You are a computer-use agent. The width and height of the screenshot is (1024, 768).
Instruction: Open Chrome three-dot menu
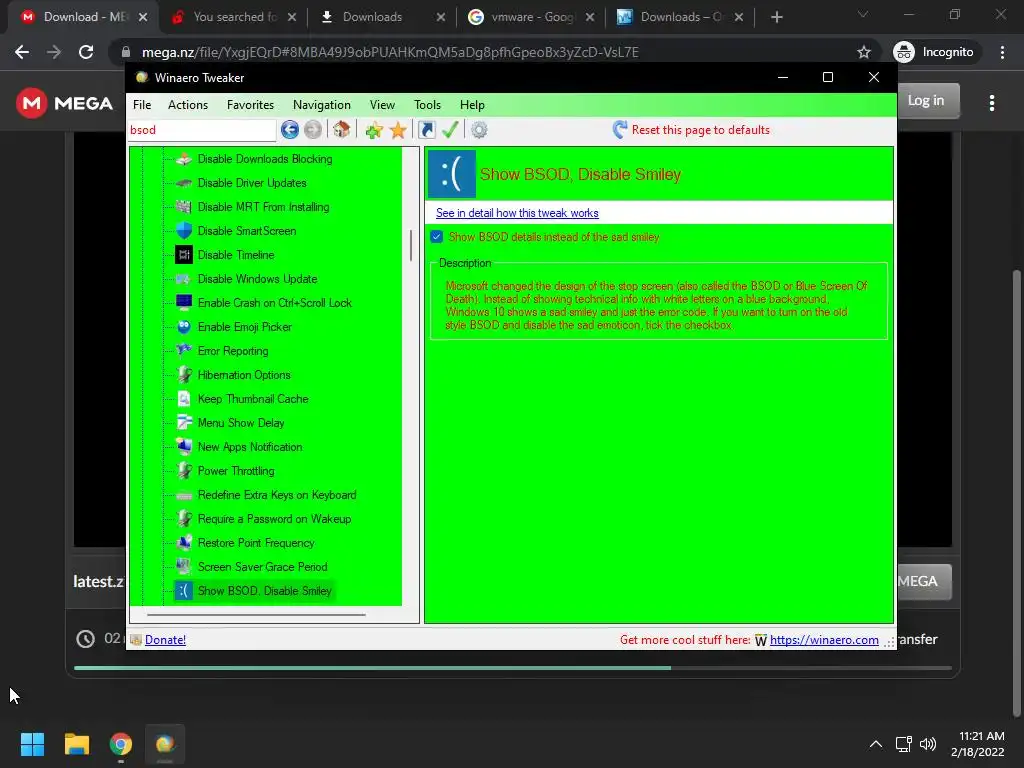coord(1002,52)
